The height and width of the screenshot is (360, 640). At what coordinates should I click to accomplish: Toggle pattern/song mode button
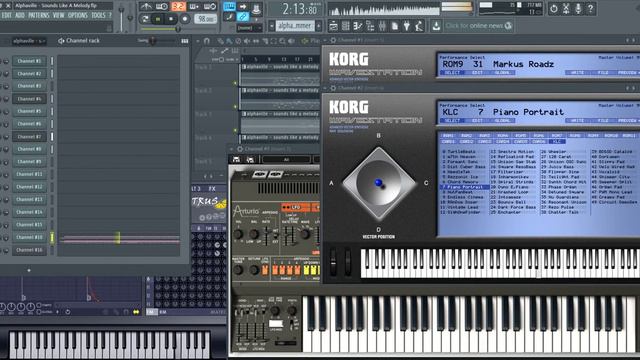coord(145,19)
